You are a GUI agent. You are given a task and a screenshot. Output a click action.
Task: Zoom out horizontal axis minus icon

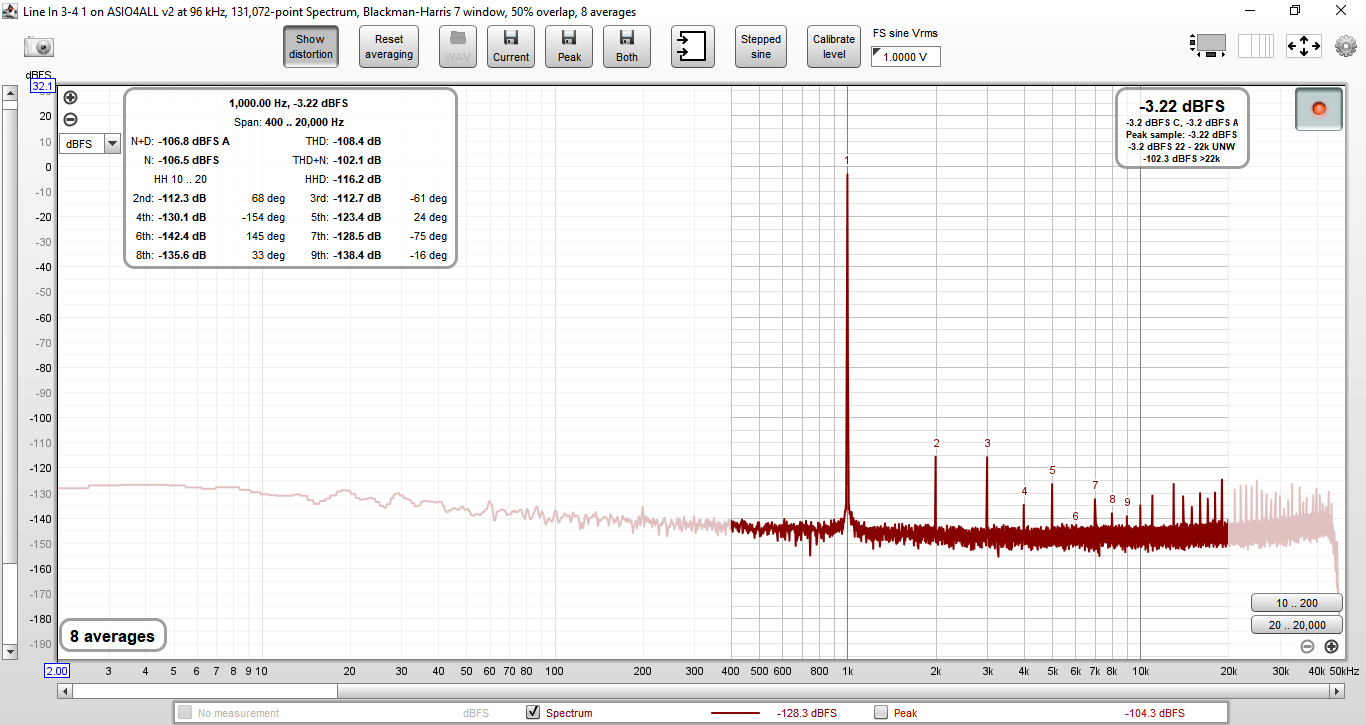click(x=1308, y=647)
